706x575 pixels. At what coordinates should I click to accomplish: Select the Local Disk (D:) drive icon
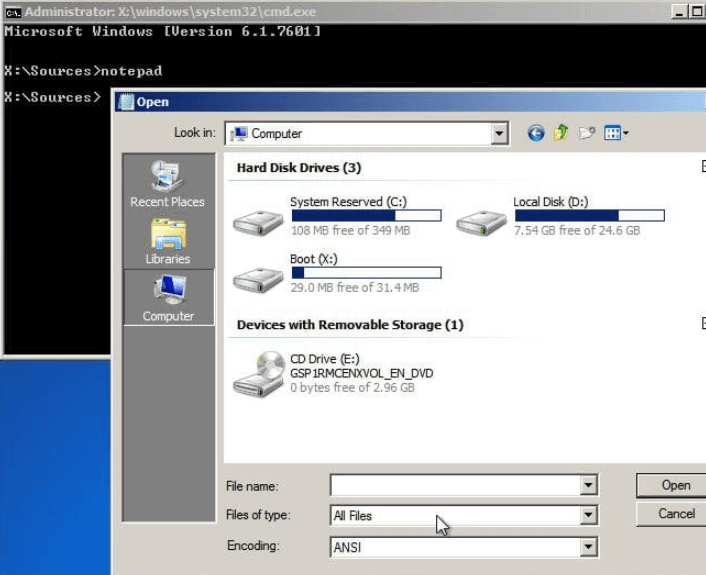pyautogui.click(x=481, y=222)
